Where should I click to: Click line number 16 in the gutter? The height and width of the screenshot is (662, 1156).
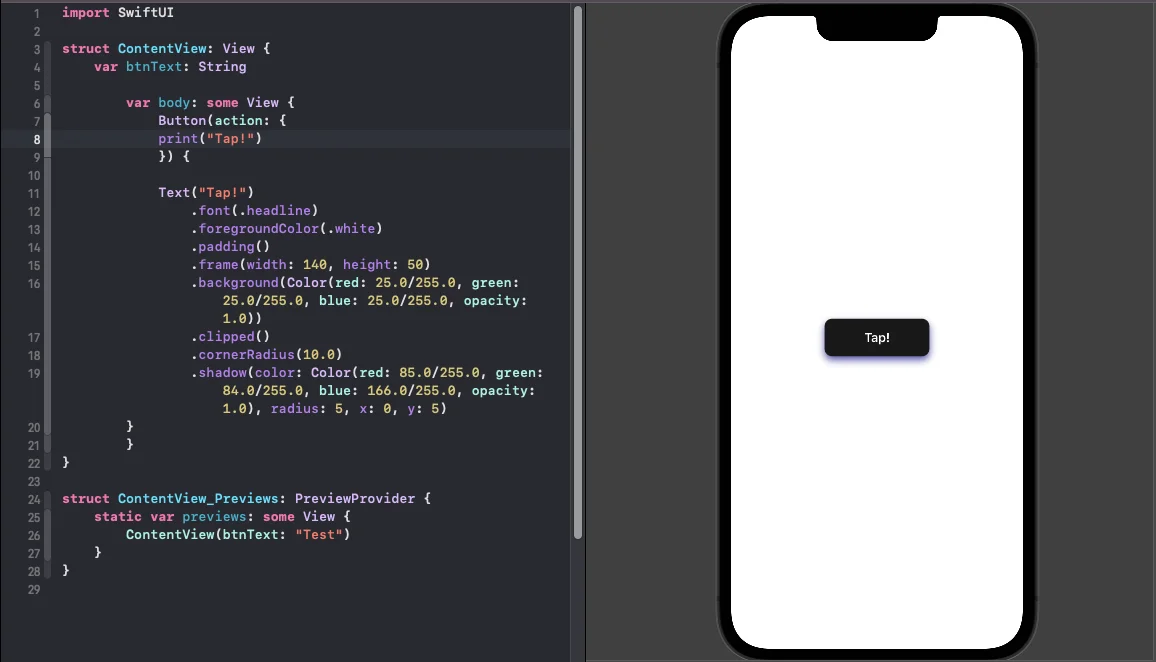pyautogui.click(x=34, y=284)
